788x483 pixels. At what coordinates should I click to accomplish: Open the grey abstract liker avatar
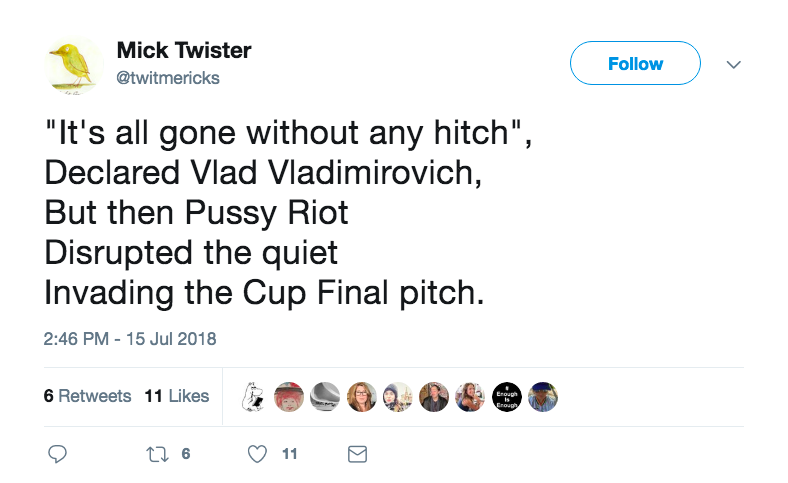(325, 397)
